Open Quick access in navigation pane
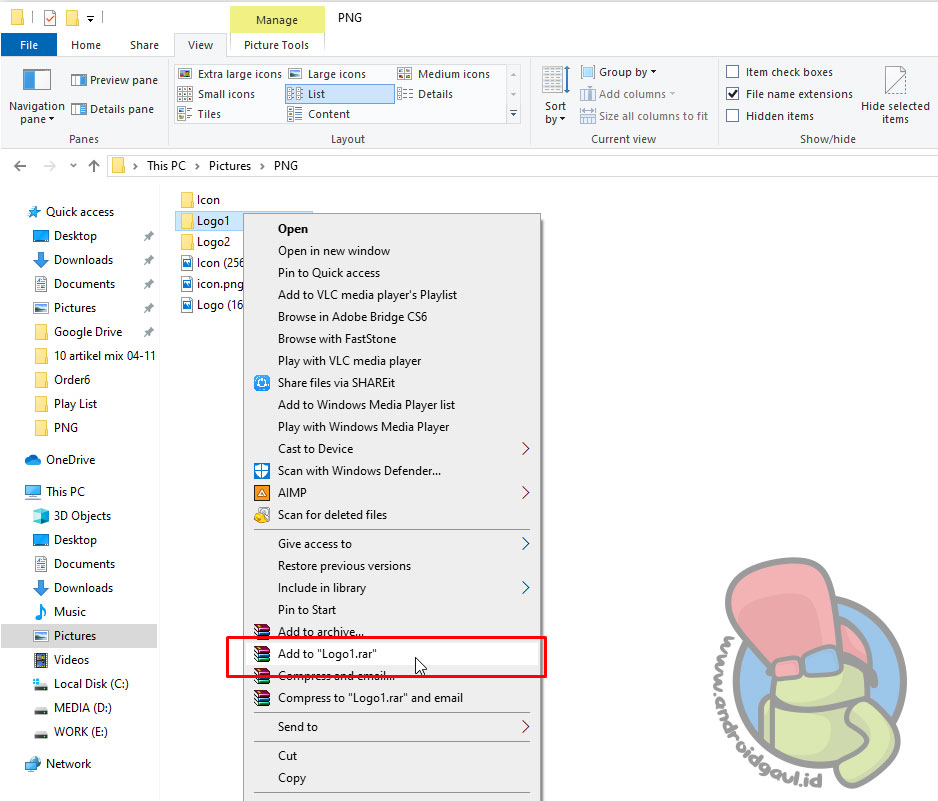The image size is (938, 801). coord(80,212)
